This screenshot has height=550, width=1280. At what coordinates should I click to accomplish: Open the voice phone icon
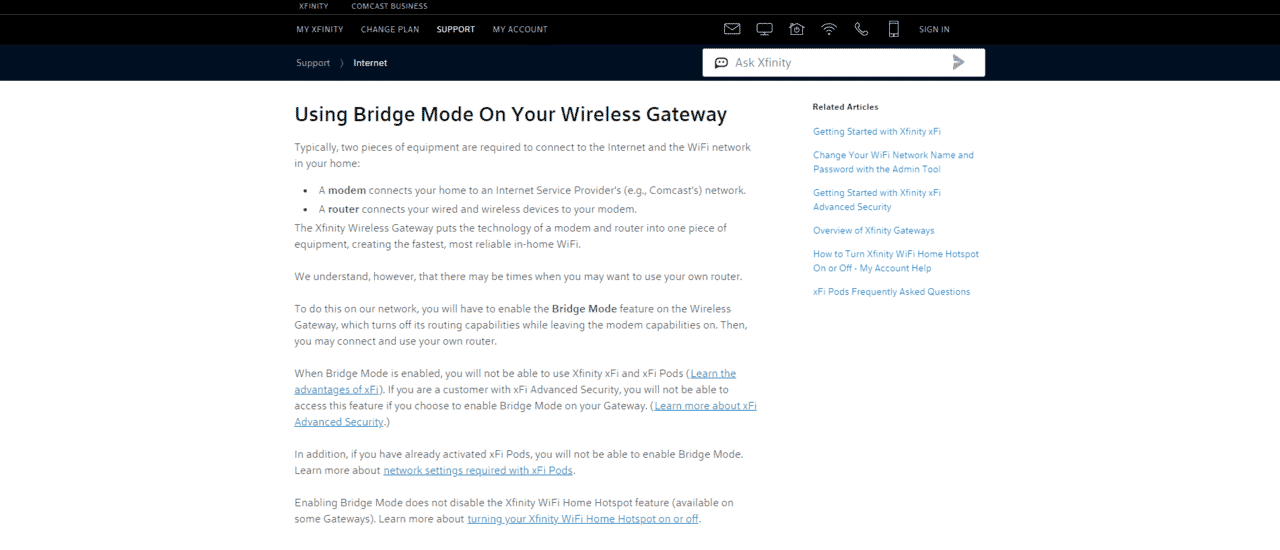pyautogui.click(x=861, y=29)
